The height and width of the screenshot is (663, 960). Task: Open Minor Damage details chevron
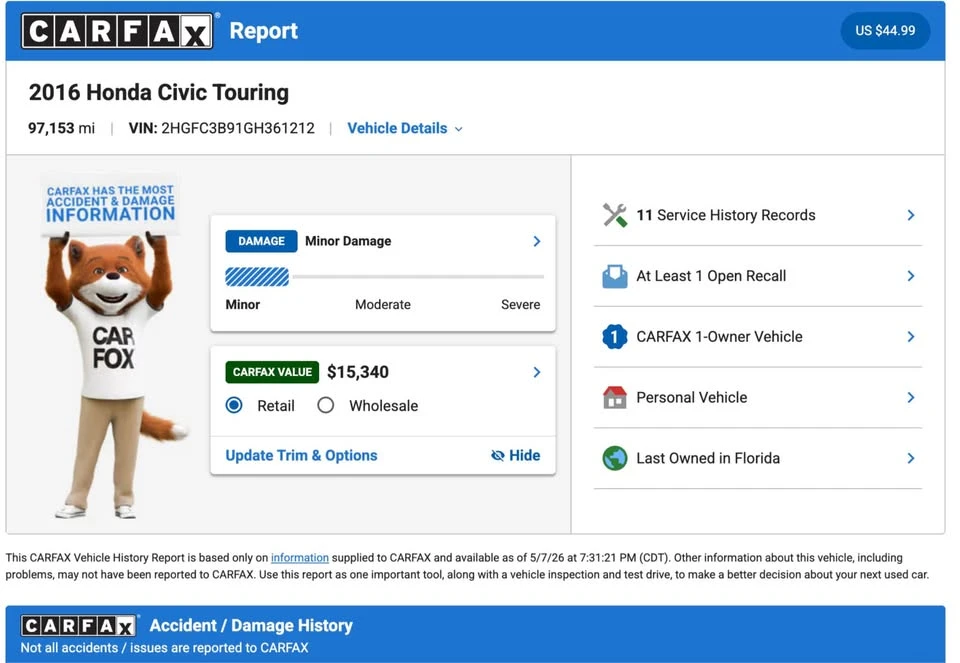tap(537, 241)
